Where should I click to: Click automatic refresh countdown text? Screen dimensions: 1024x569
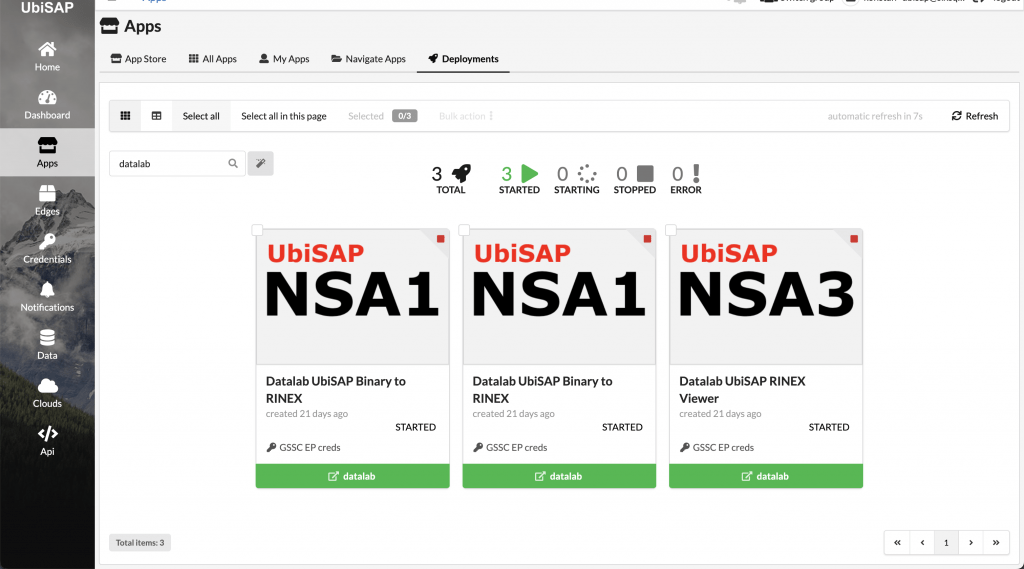point(875,116)
